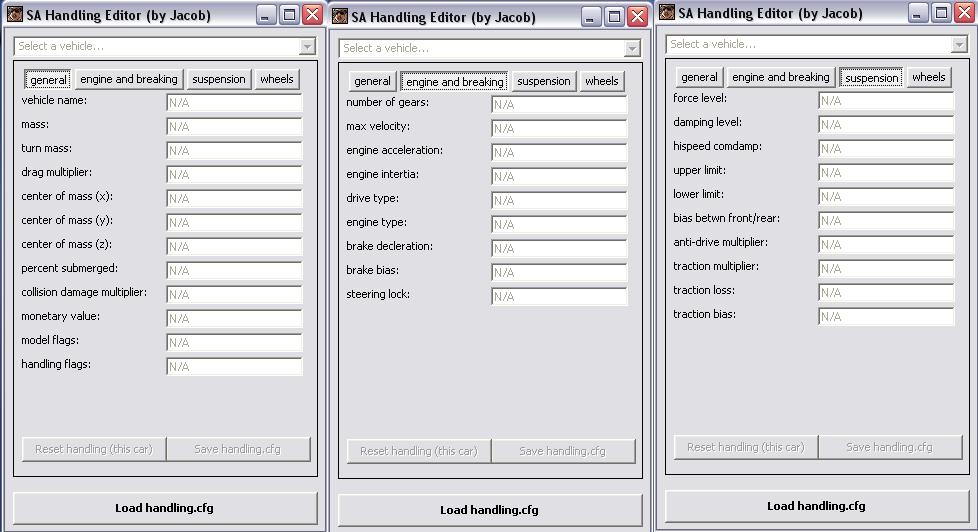Minimize the left SA Handling Editor window
Viewport: 978px width, 532px height.
point(266,15)
